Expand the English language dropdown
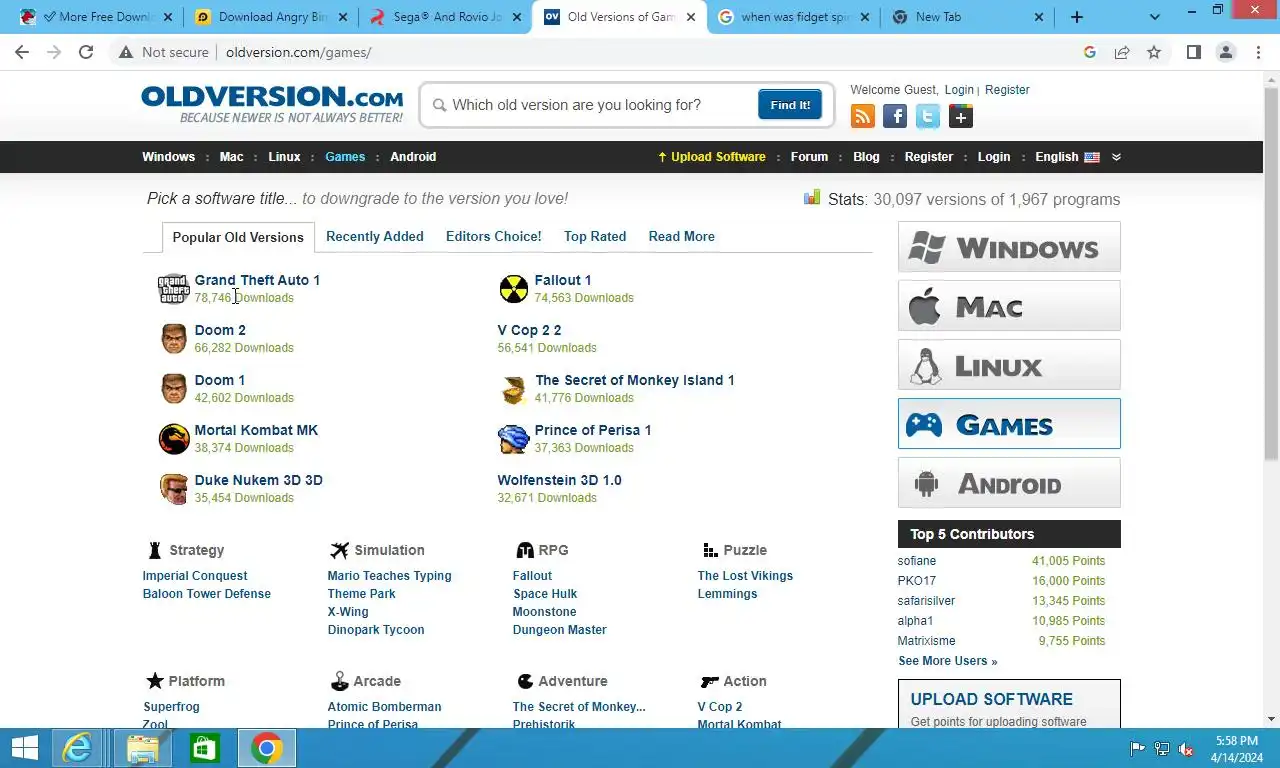This screenshot has width=1280, height=768. click(x=1116, y=157)
